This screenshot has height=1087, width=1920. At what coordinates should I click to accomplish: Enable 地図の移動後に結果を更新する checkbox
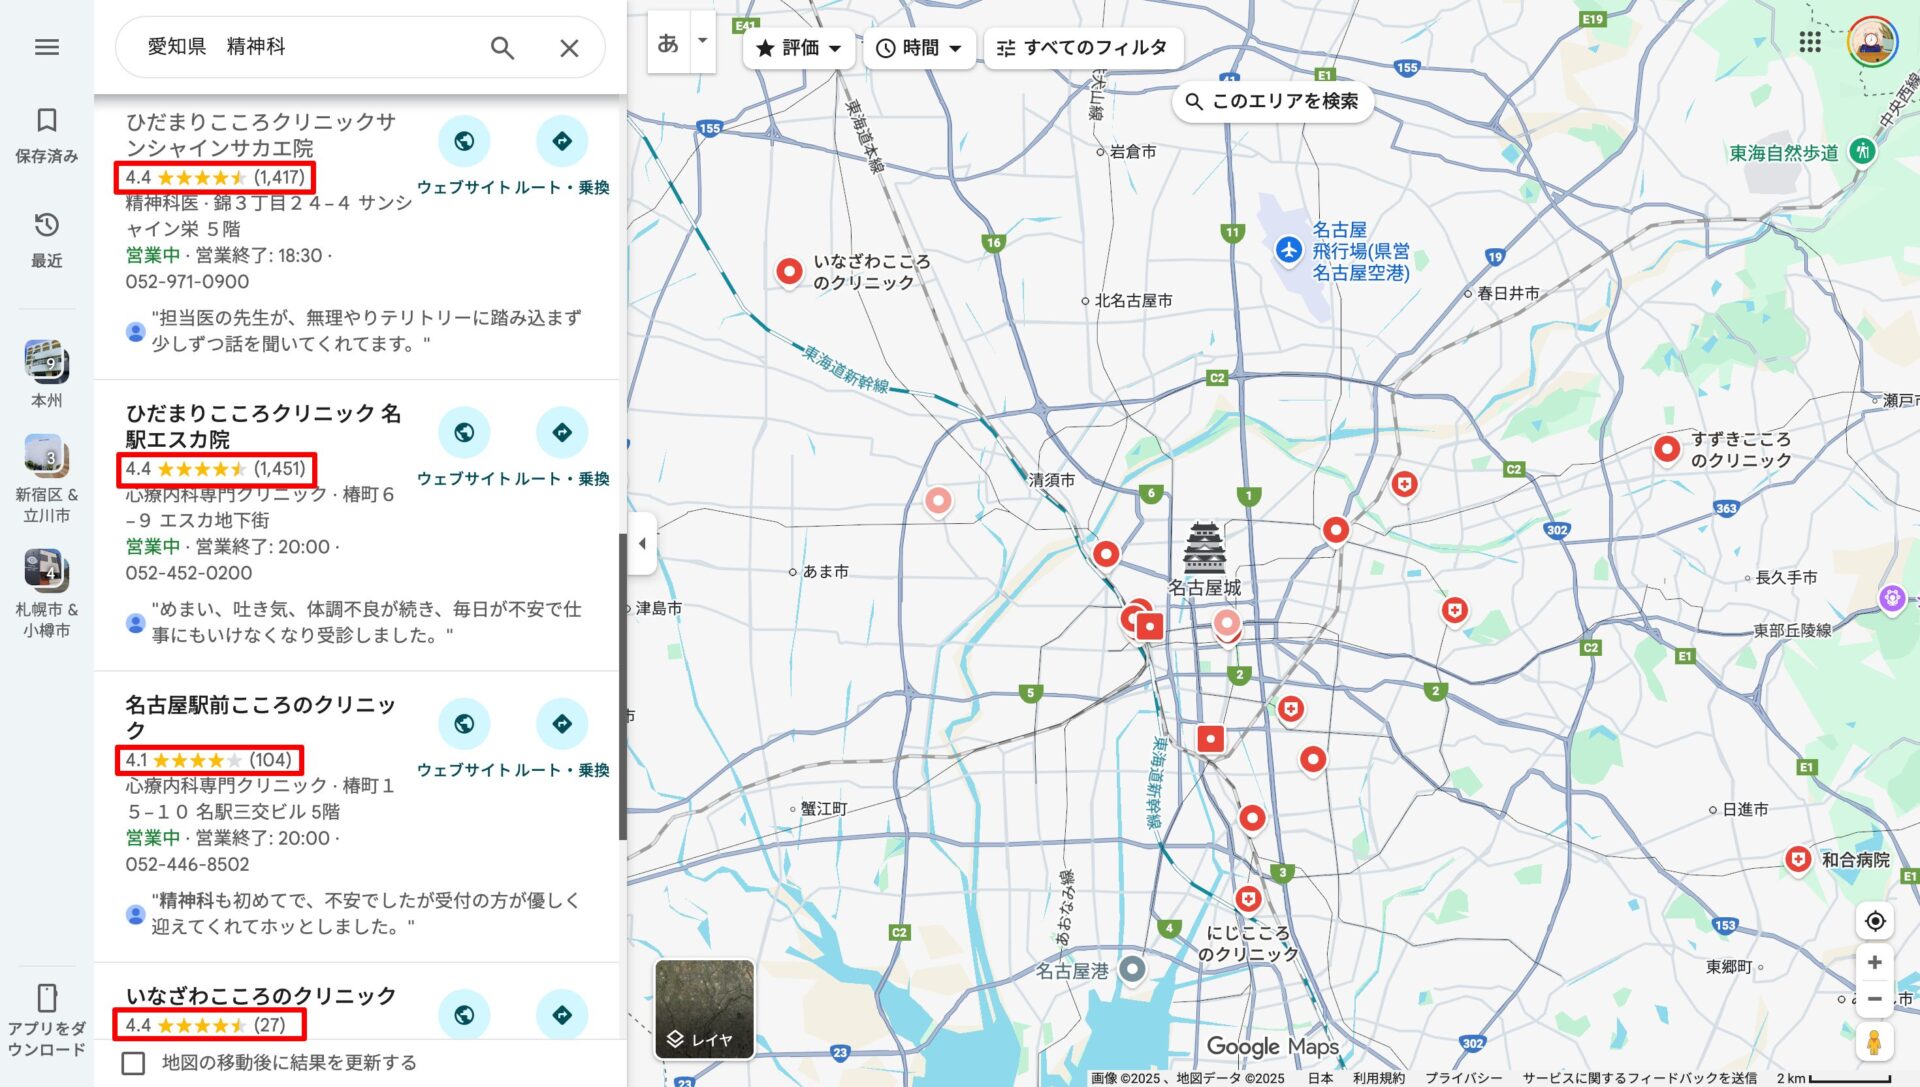click(135, 1063)
